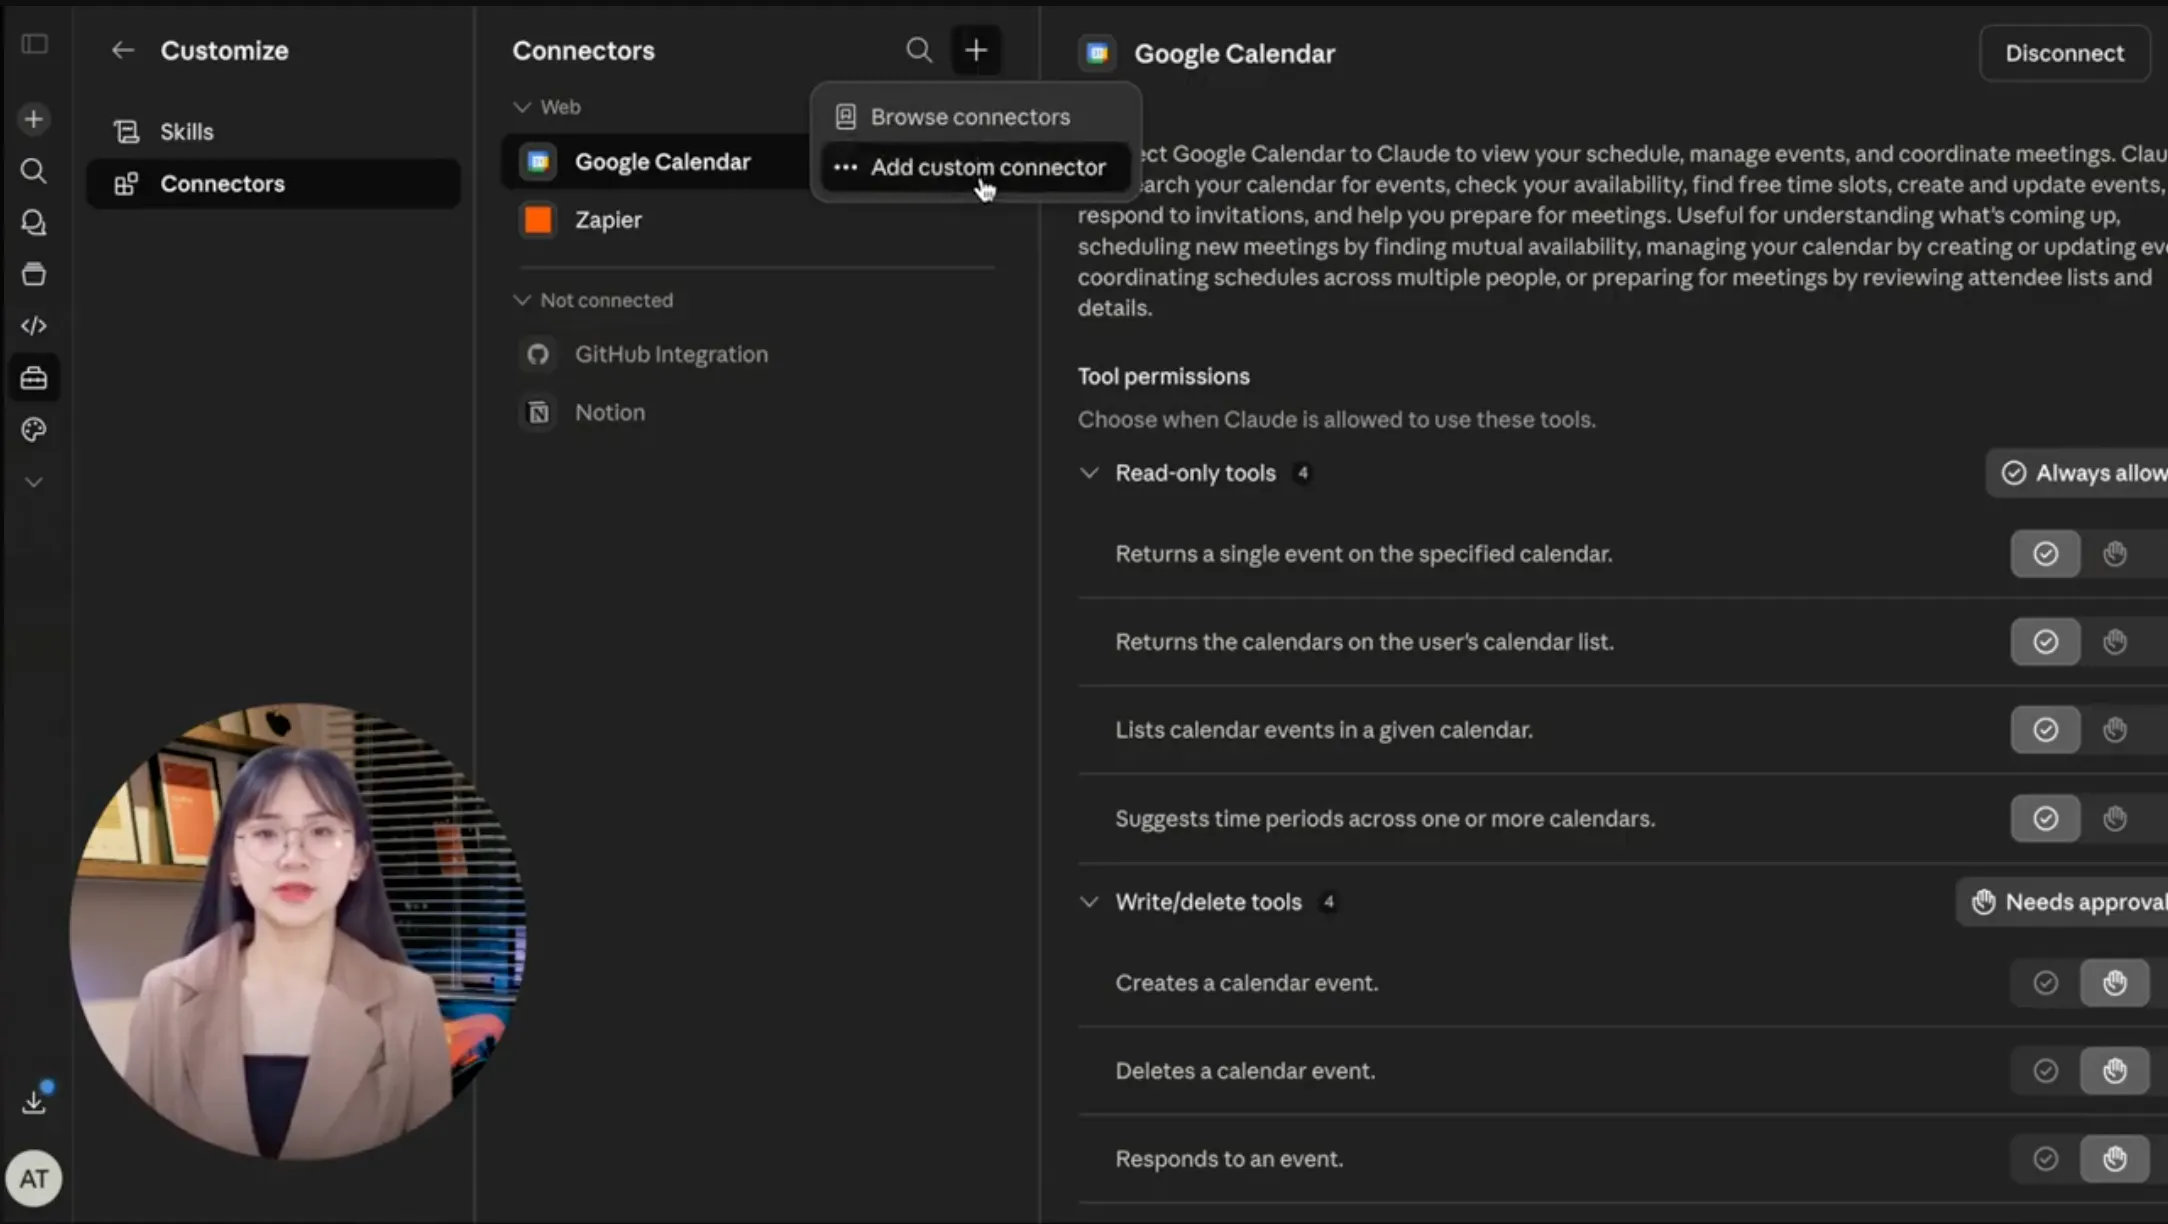Always allow 'Suggests time periods' tool

point(2045,819)
